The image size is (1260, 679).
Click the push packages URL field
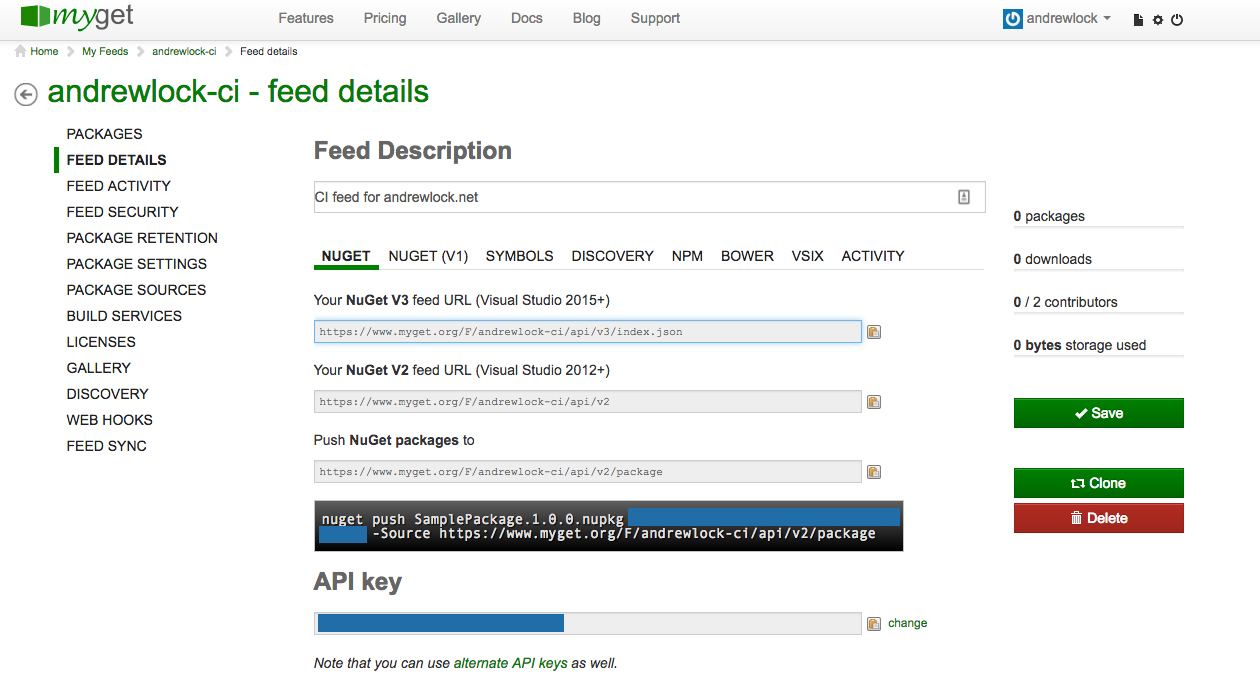pos(588,472)
